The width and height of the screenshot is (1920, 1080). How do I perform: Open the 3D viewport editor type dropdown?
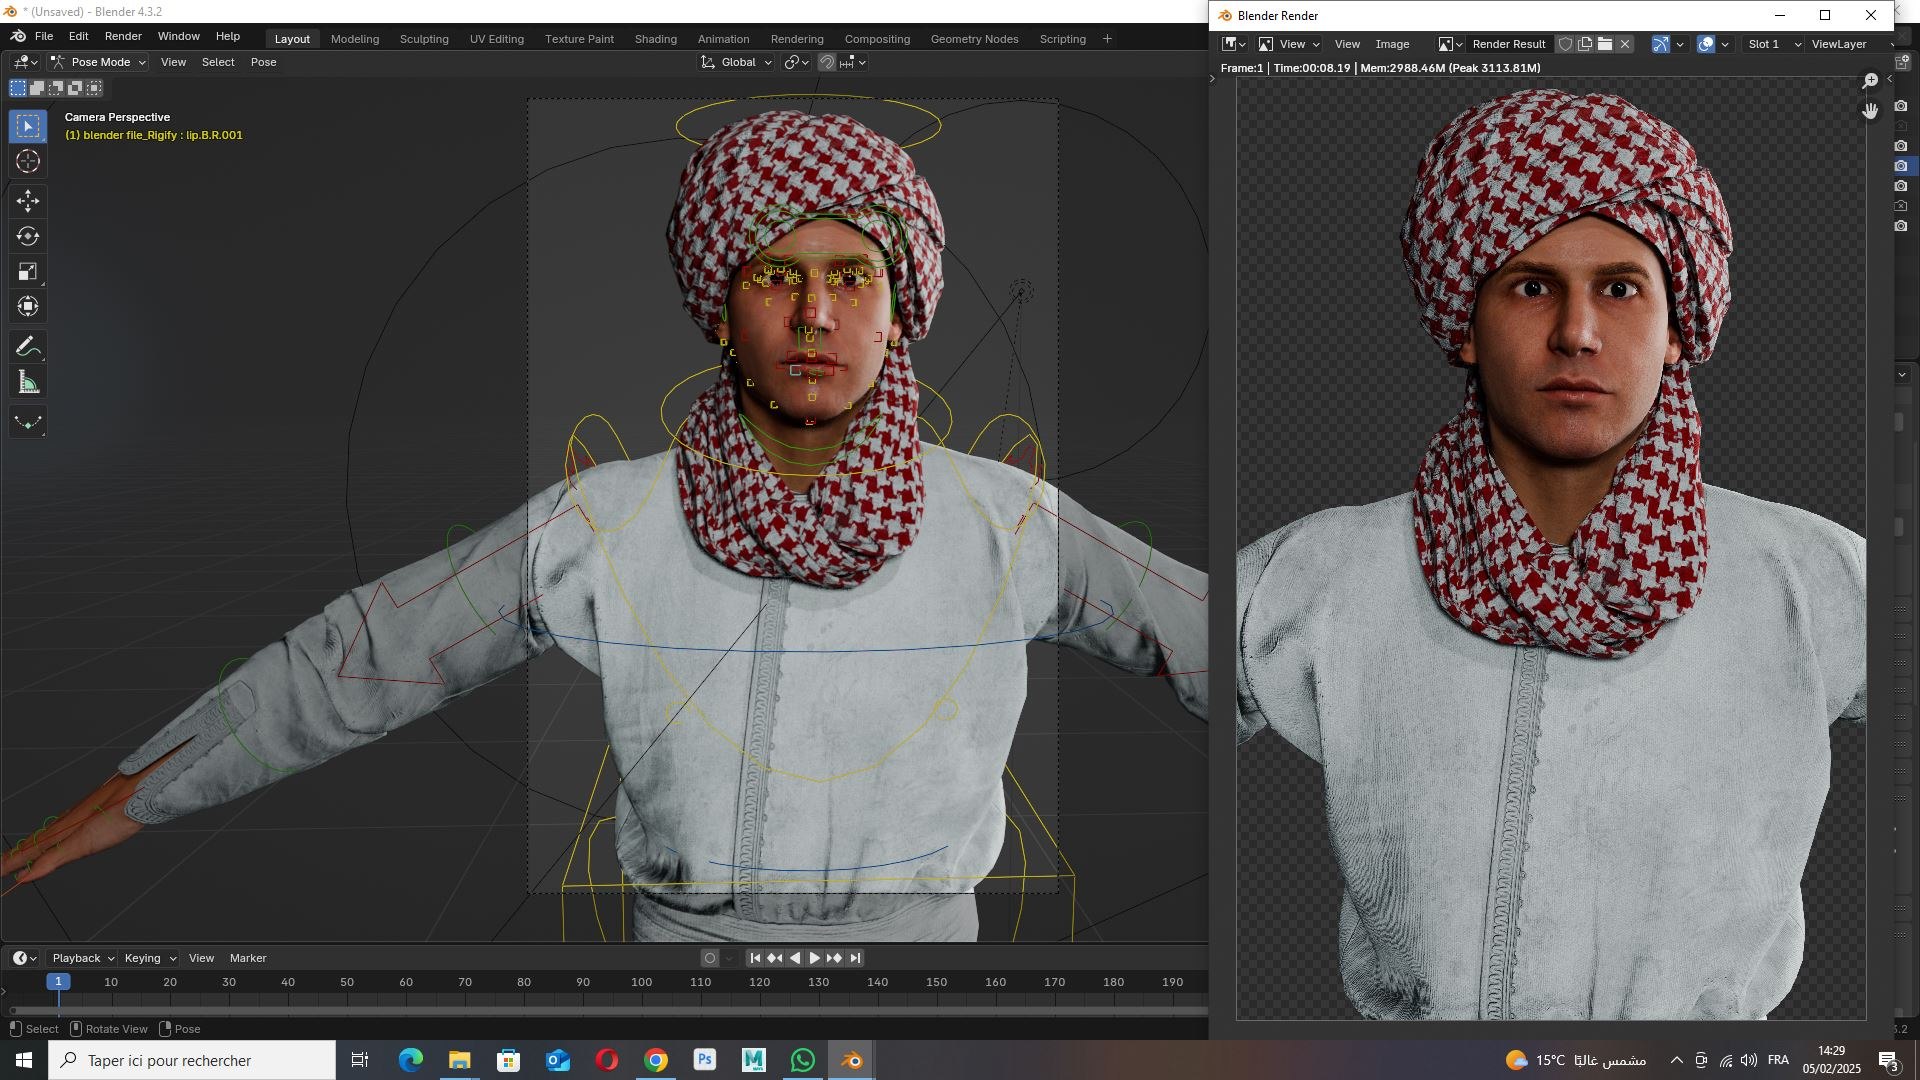tap(26, 62)
